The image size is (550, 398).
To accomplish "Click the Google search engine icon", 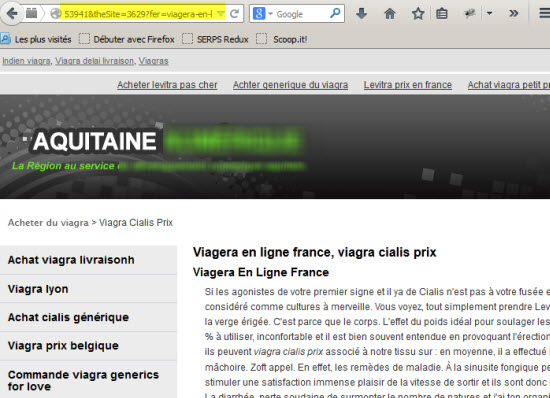I will 259,14.
